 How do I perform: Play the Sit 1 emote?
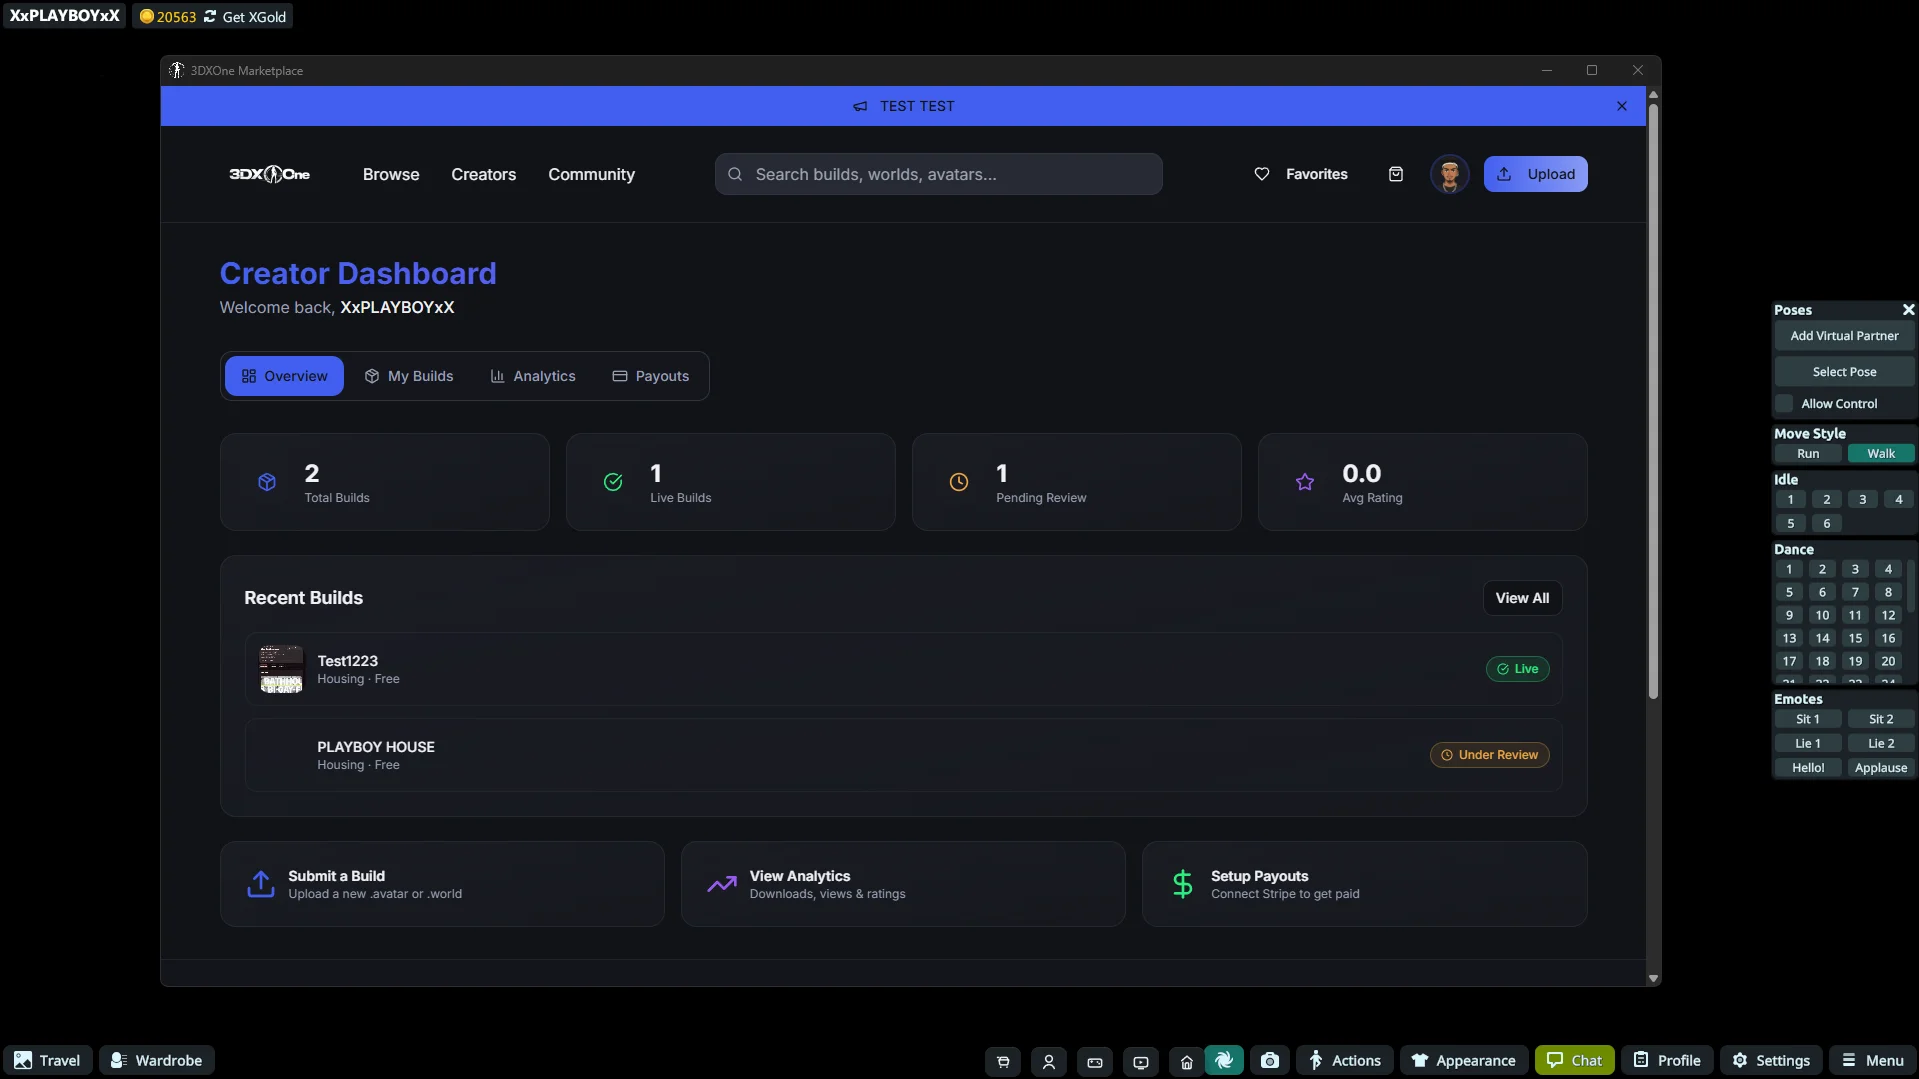pos(1808,719)
